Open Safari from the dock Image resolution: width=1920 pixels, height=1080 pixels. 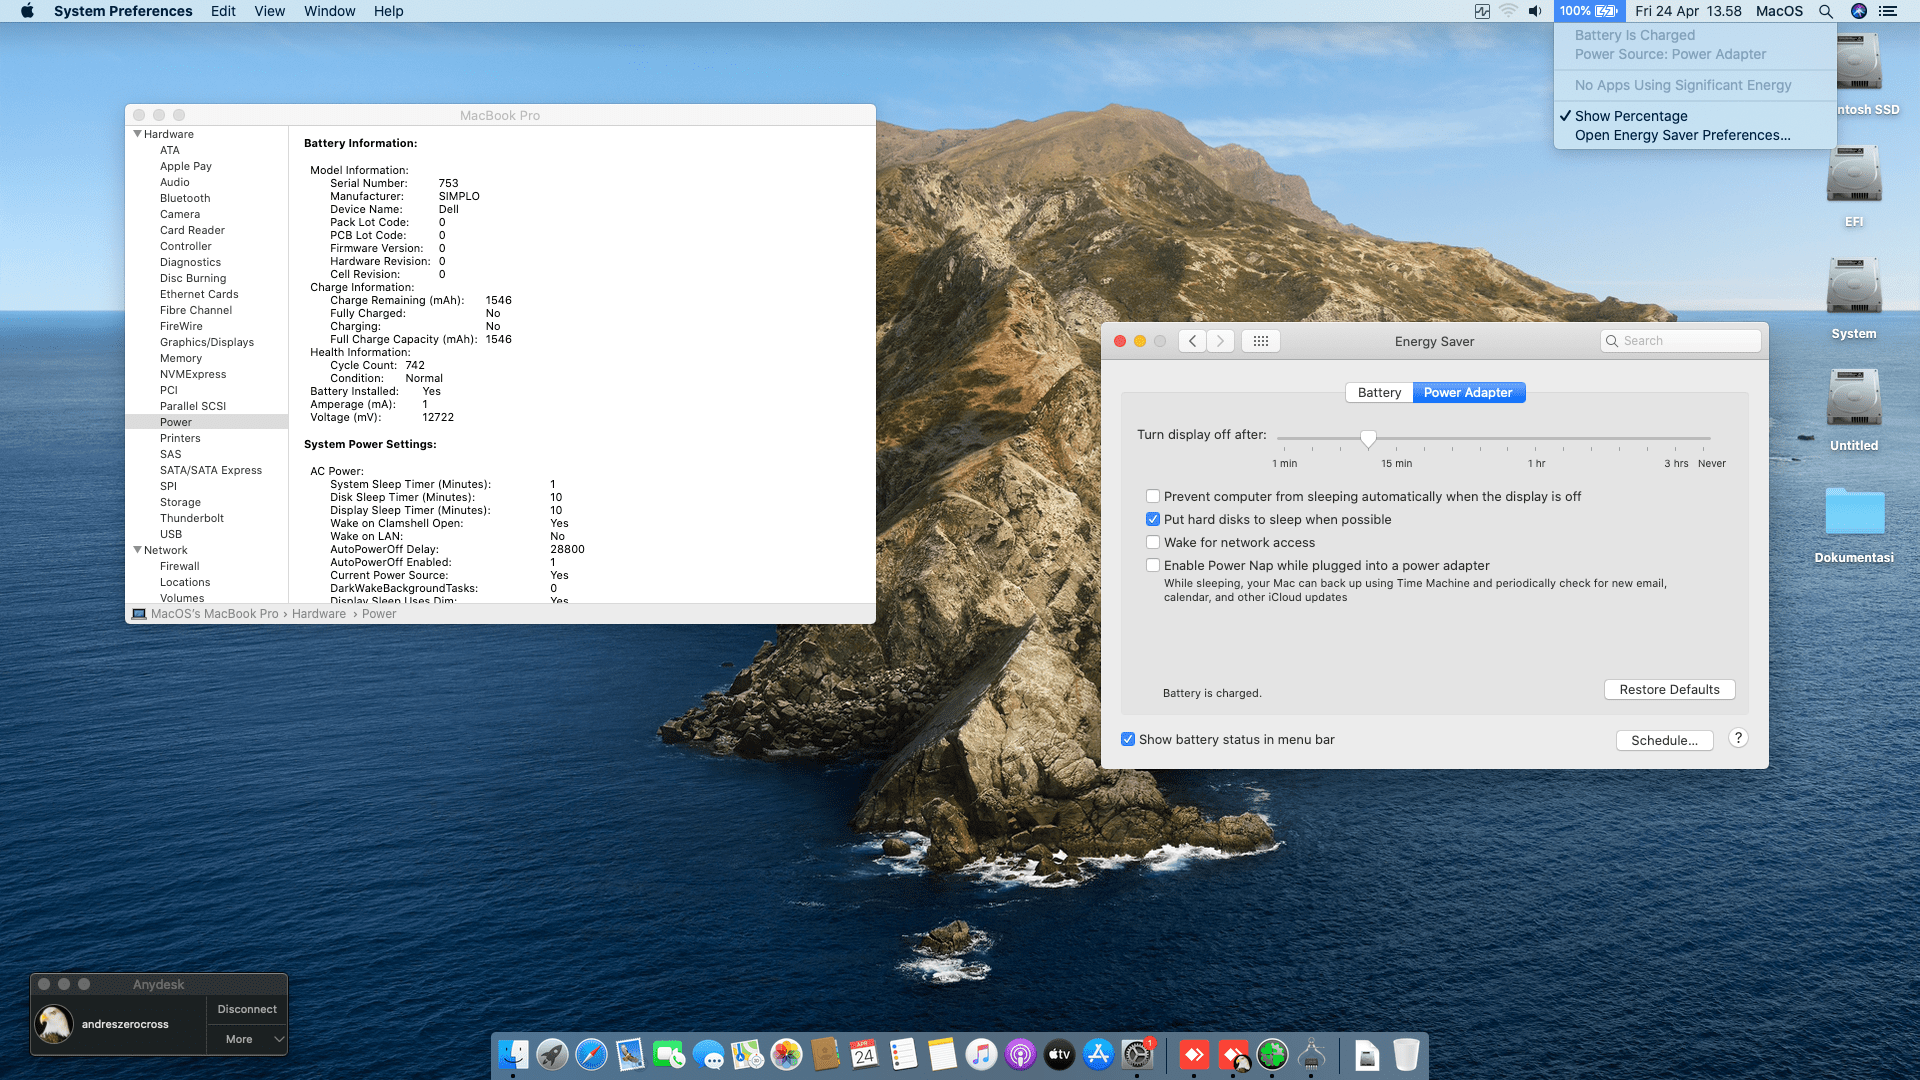coord(591,1055)
